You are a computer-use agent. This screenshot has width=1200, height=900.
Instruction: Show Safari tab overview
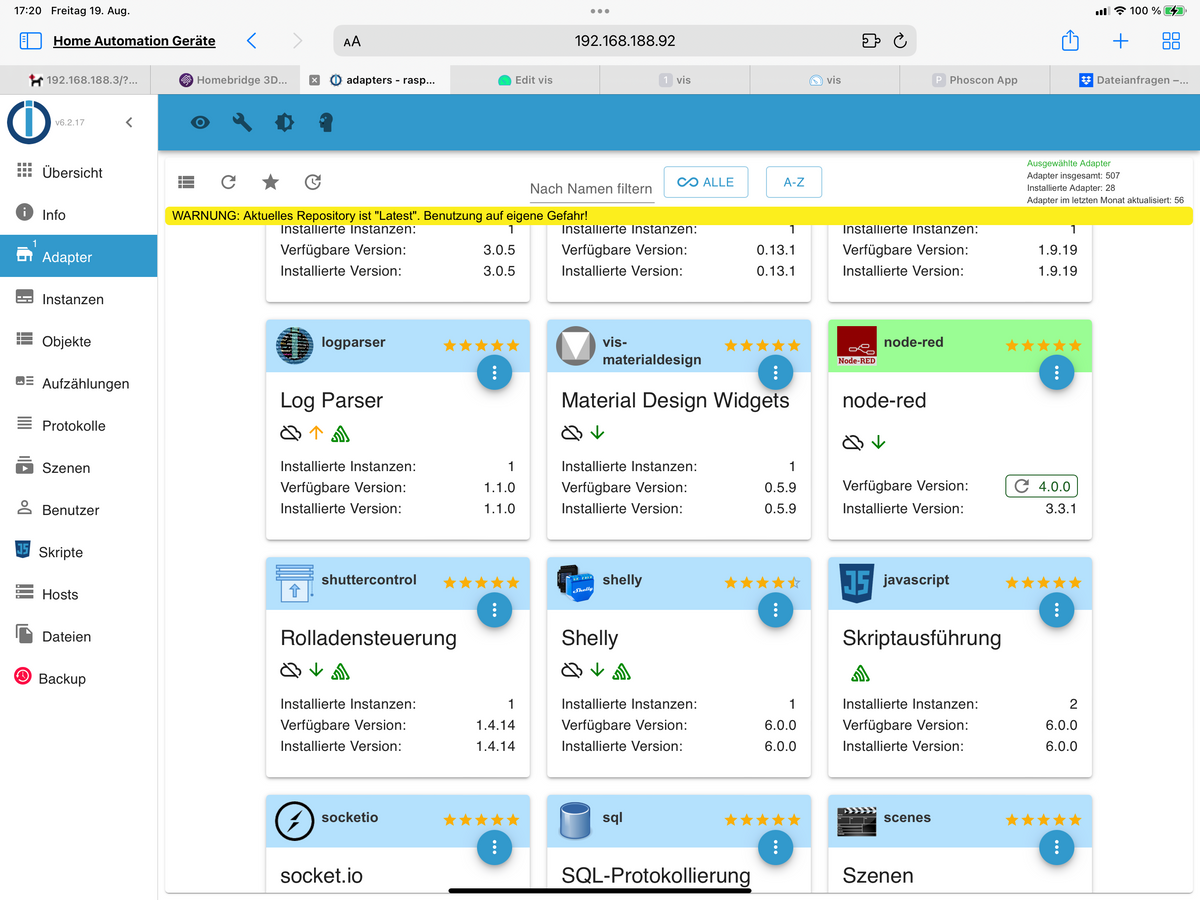[x=1171, y=41]
